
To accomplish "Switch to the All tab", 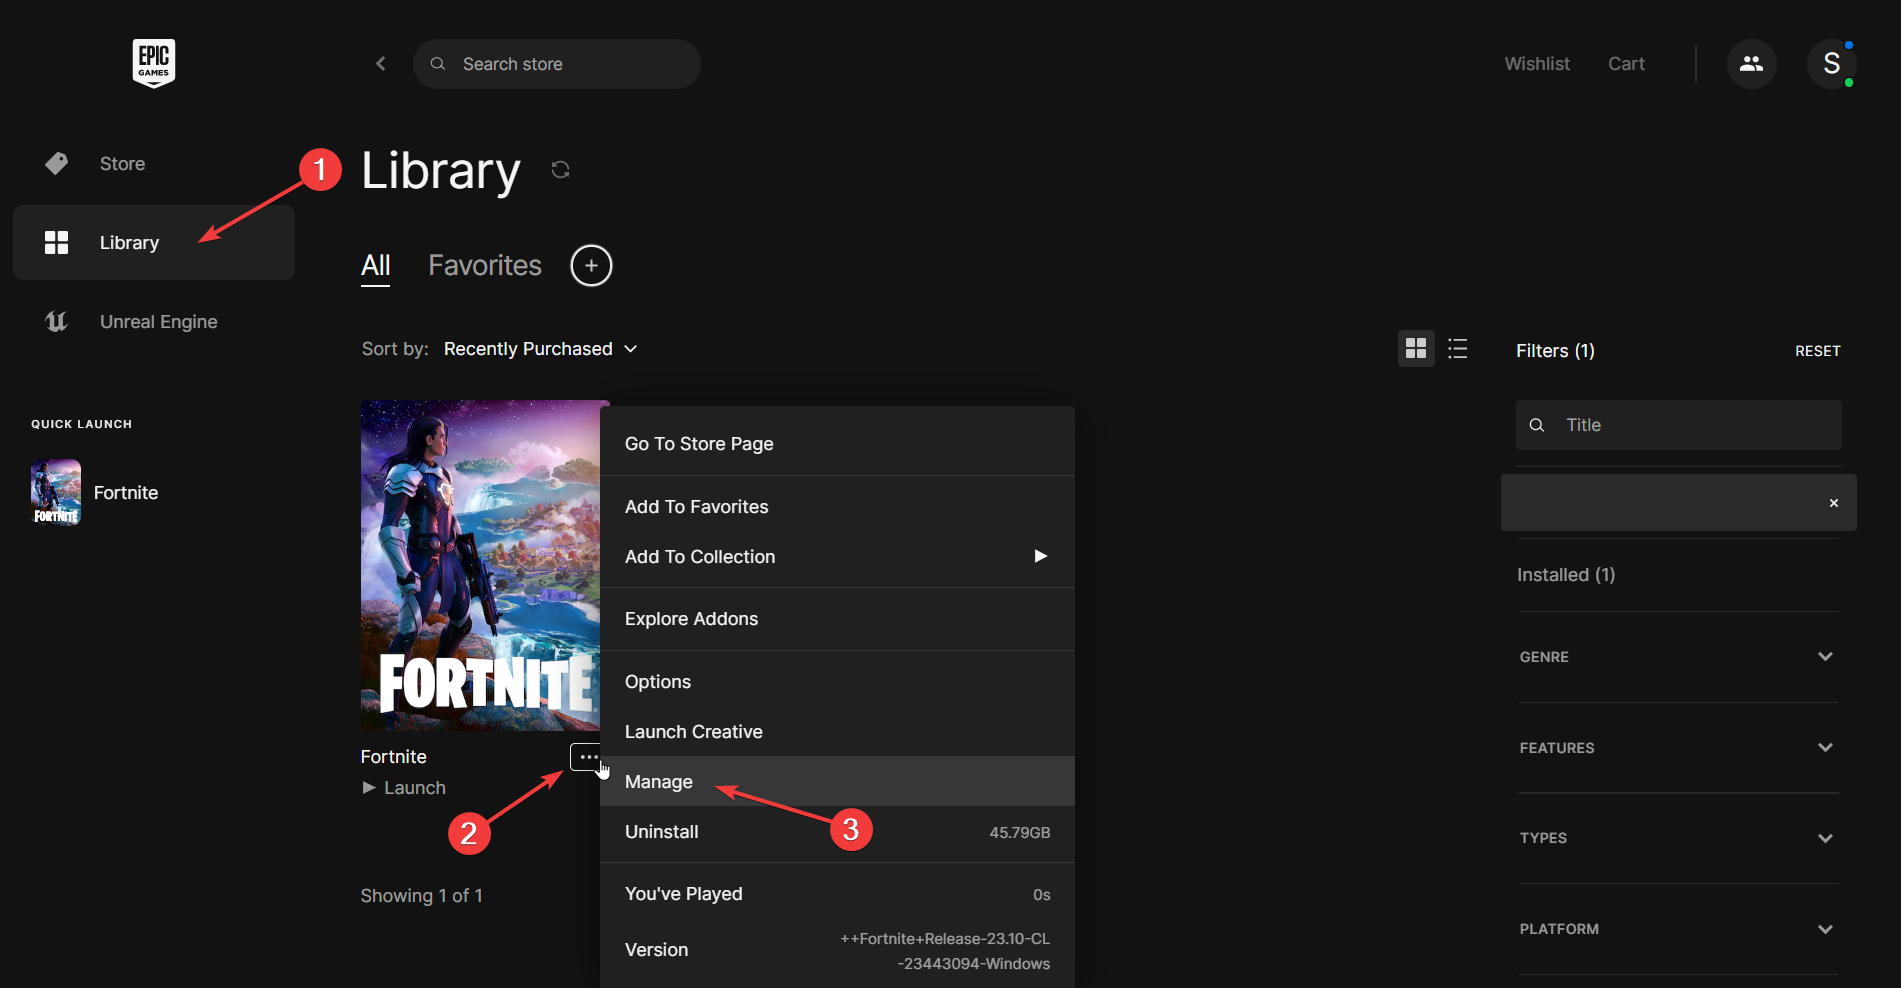I will click(375, 266).
